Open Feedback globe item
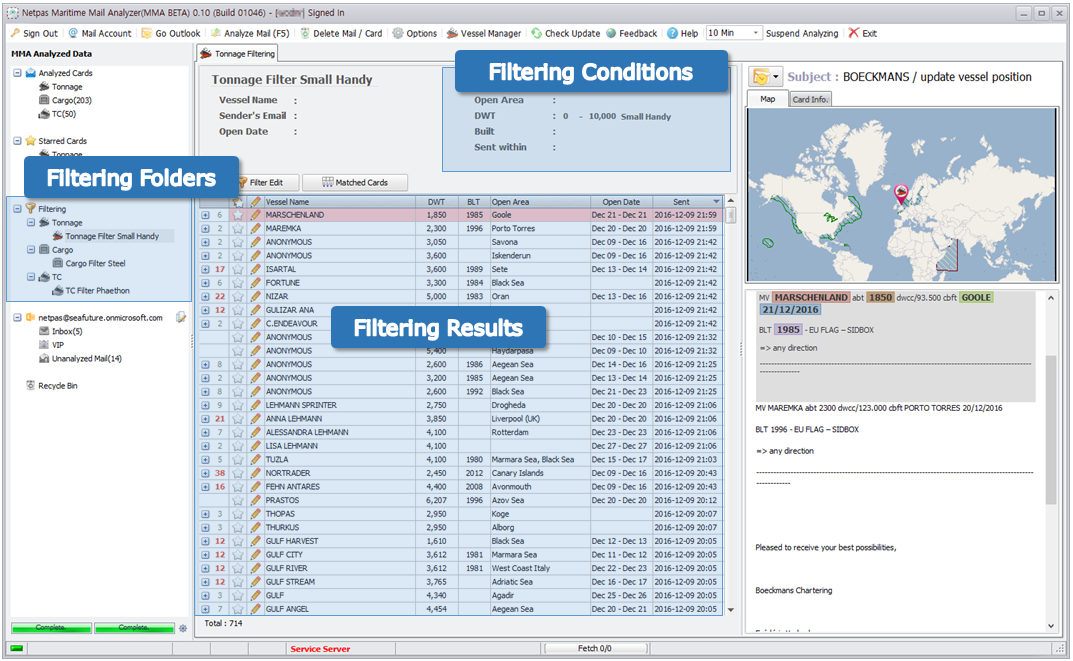 (x=631, y=33)
